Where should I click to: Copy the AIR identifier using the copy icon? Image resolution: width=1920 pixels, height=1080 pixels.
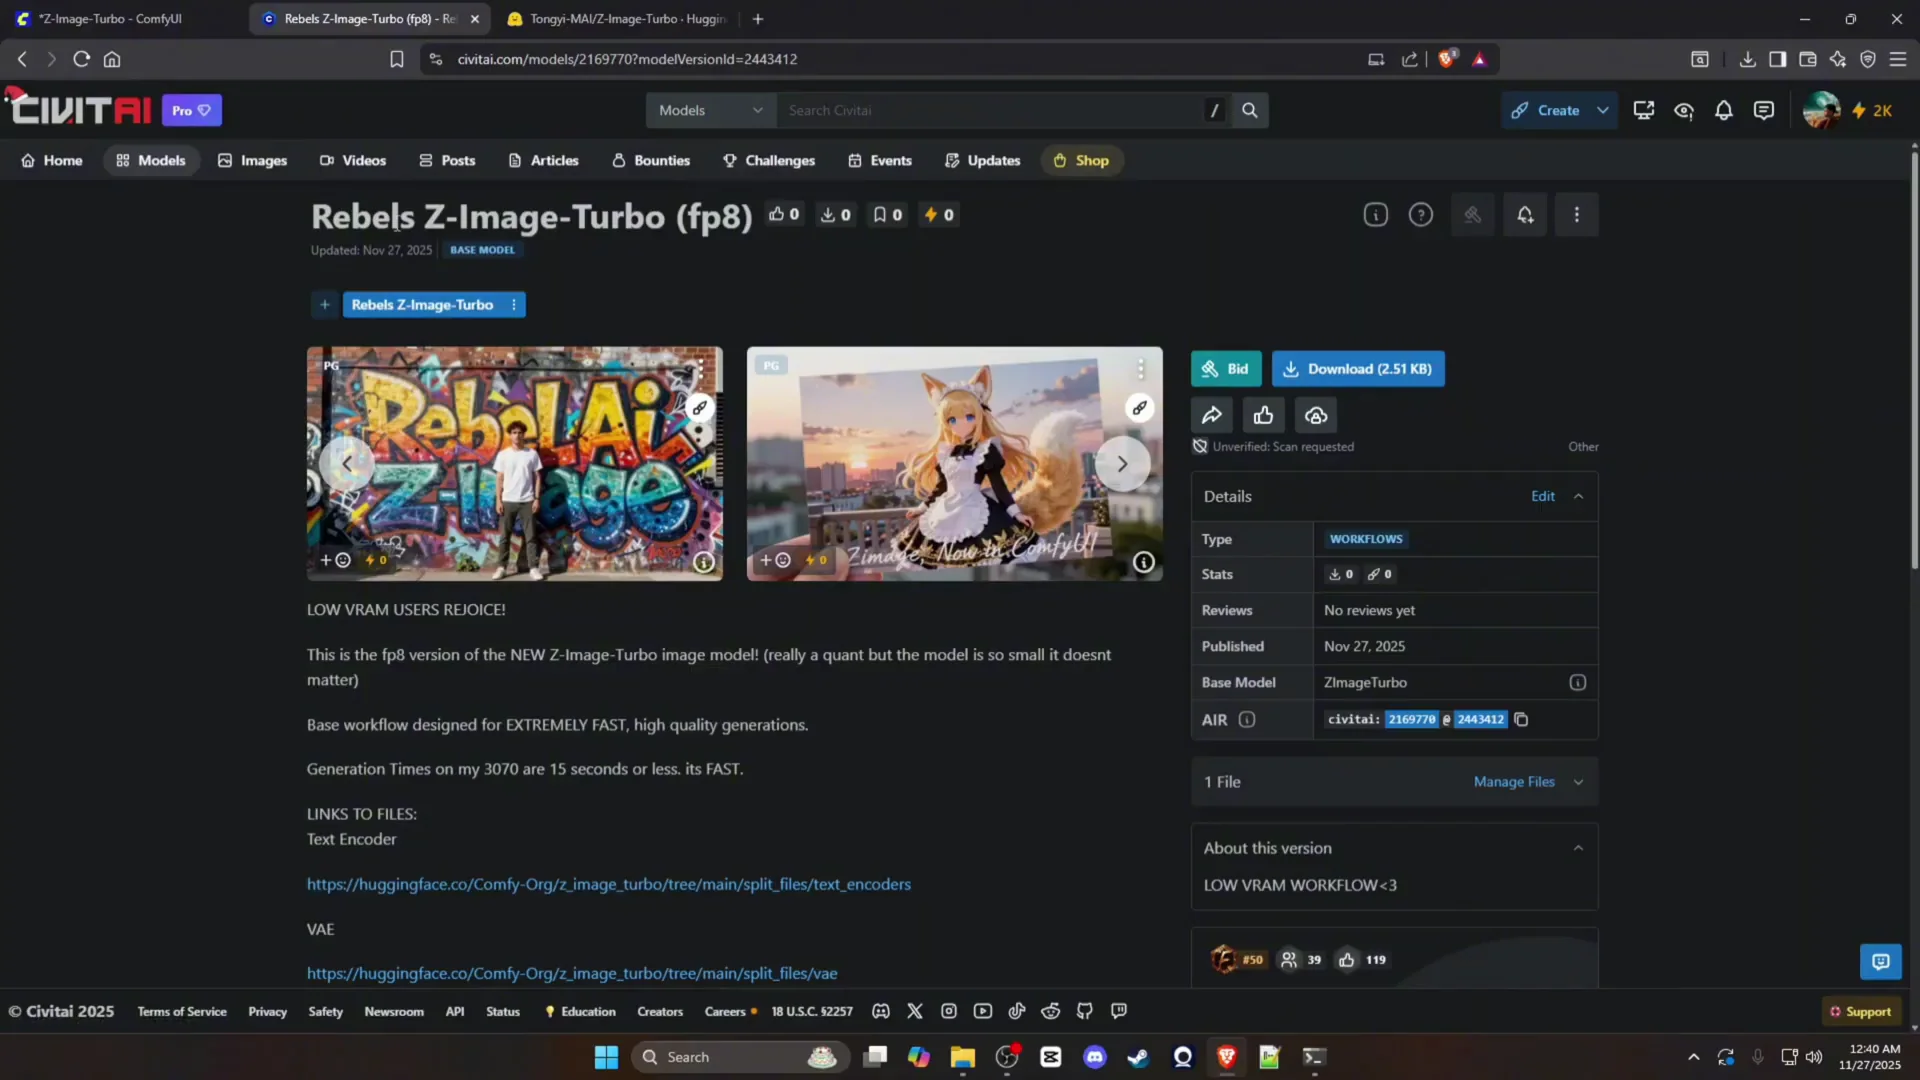coord(1521,719)
